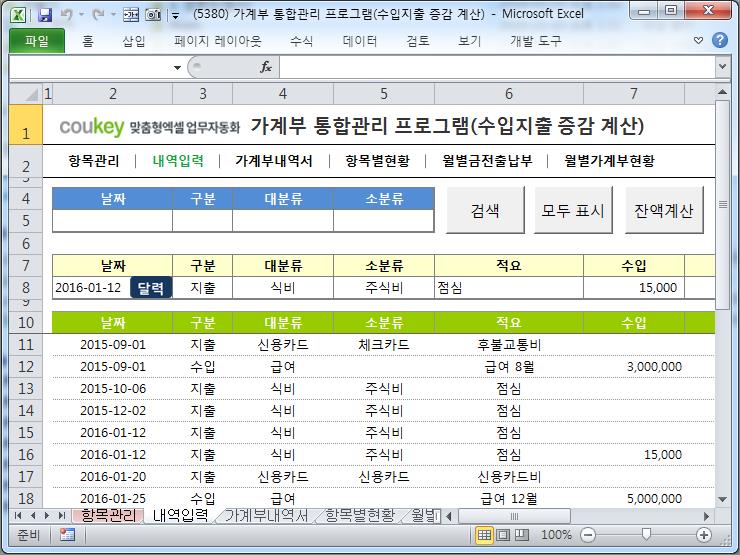Open Customize Quick Access Toolbar arrow
740x555 pixels.
176,16
